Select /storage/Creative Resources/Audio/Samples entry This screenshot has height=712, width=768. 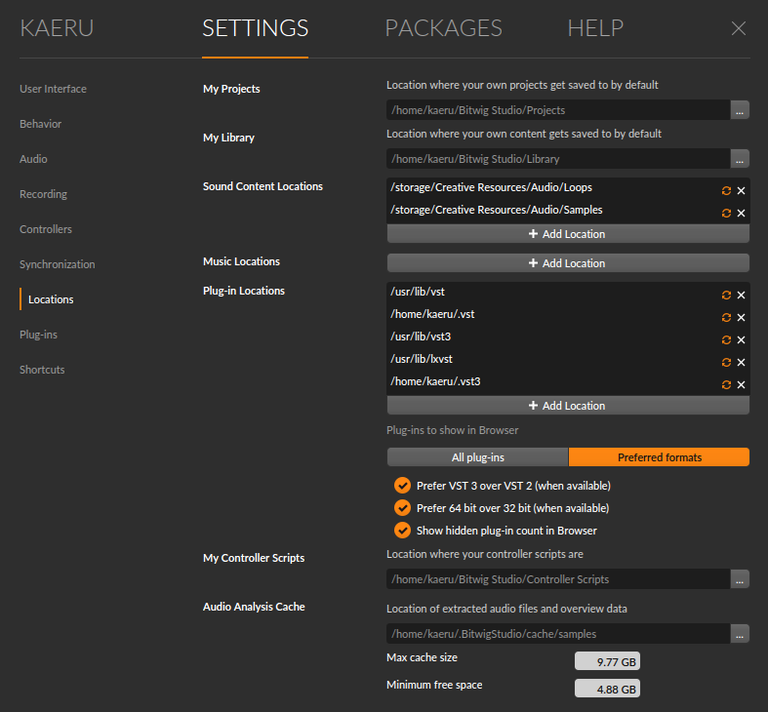[497, 210]
